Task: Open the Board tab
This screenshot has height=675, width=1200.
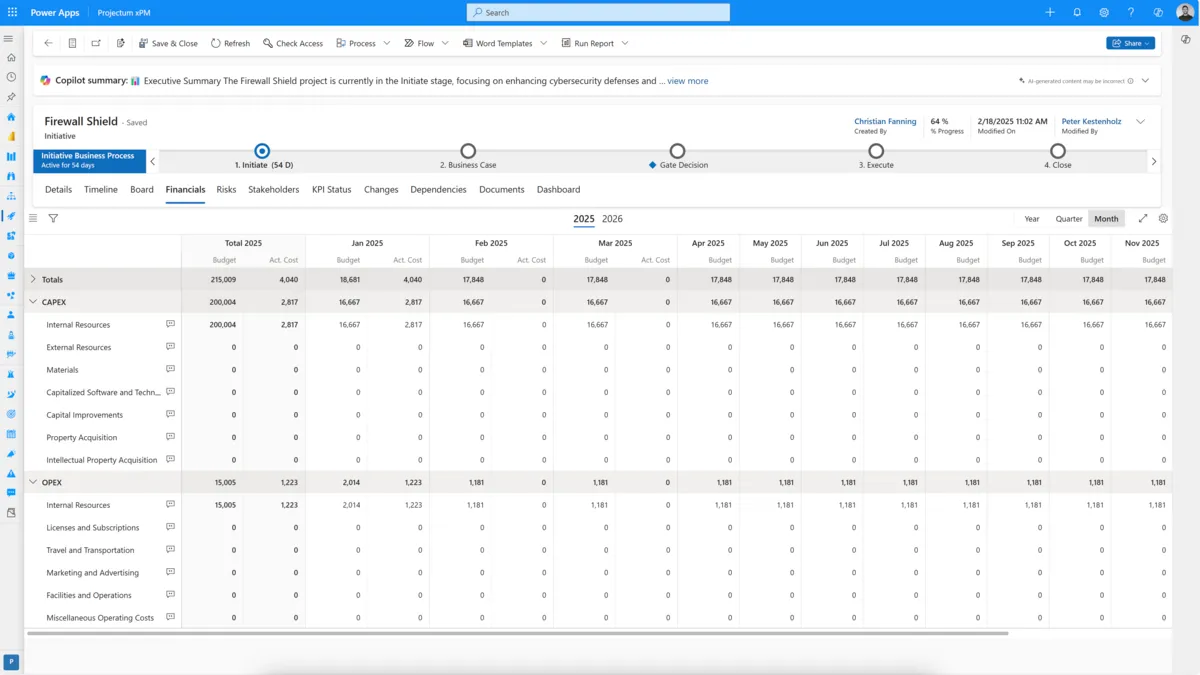Action: coord(142,189)
